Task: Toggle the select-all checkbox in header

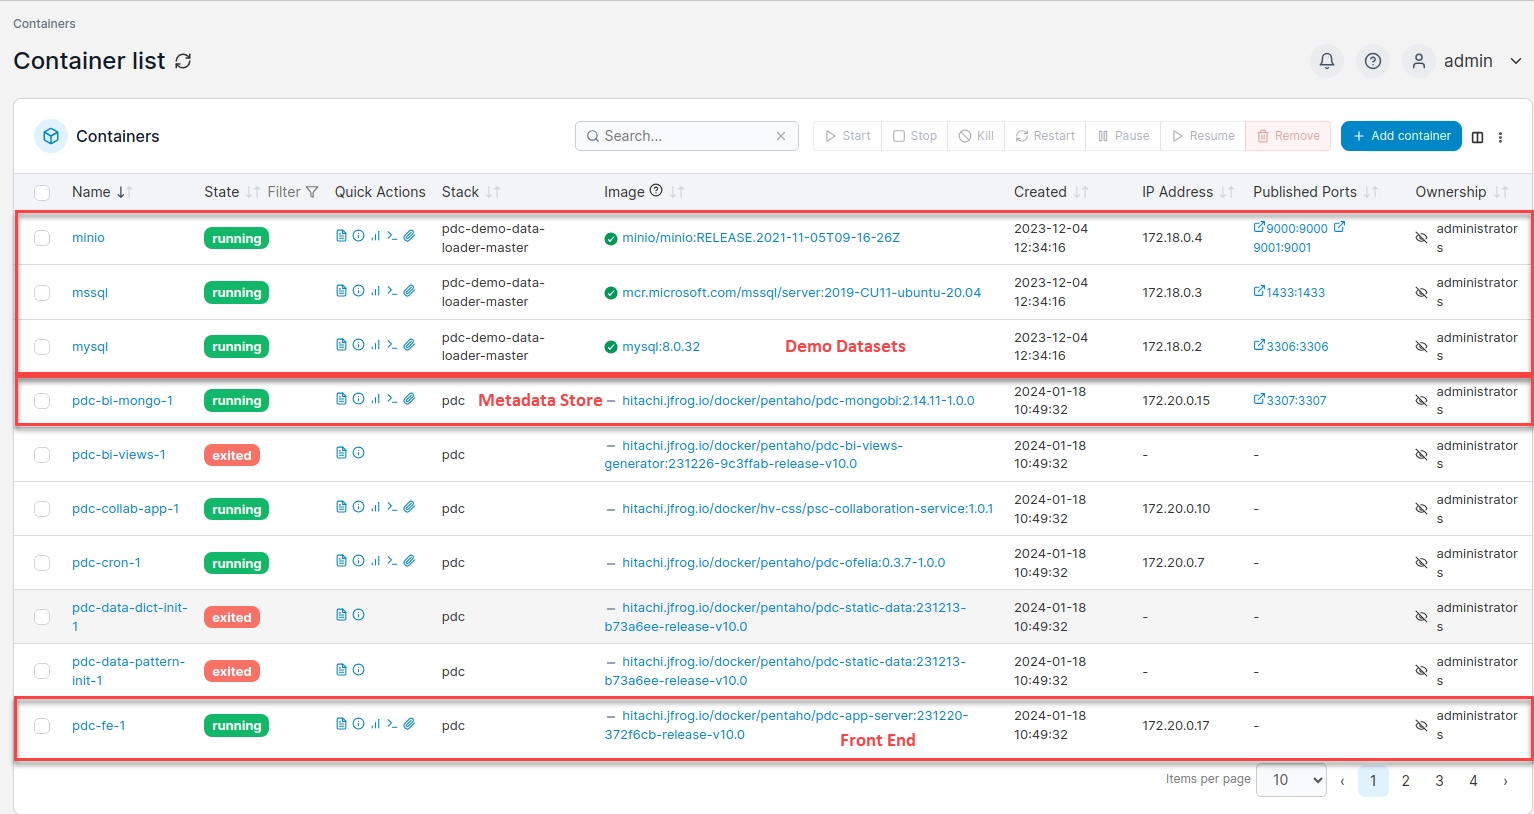Action: point(42,192)
